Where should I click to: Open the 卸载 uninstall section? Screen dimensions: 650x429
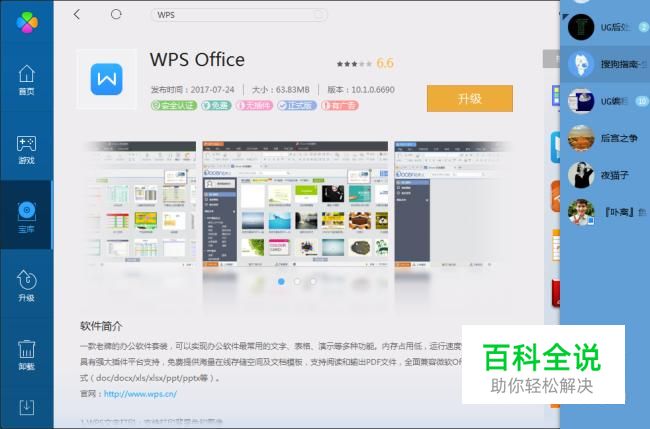[x=27, y=355]
